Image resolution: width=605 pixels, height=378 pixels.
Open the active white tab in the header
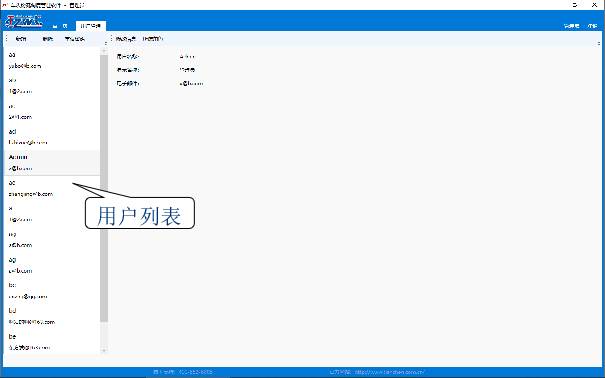click(91, 26)
